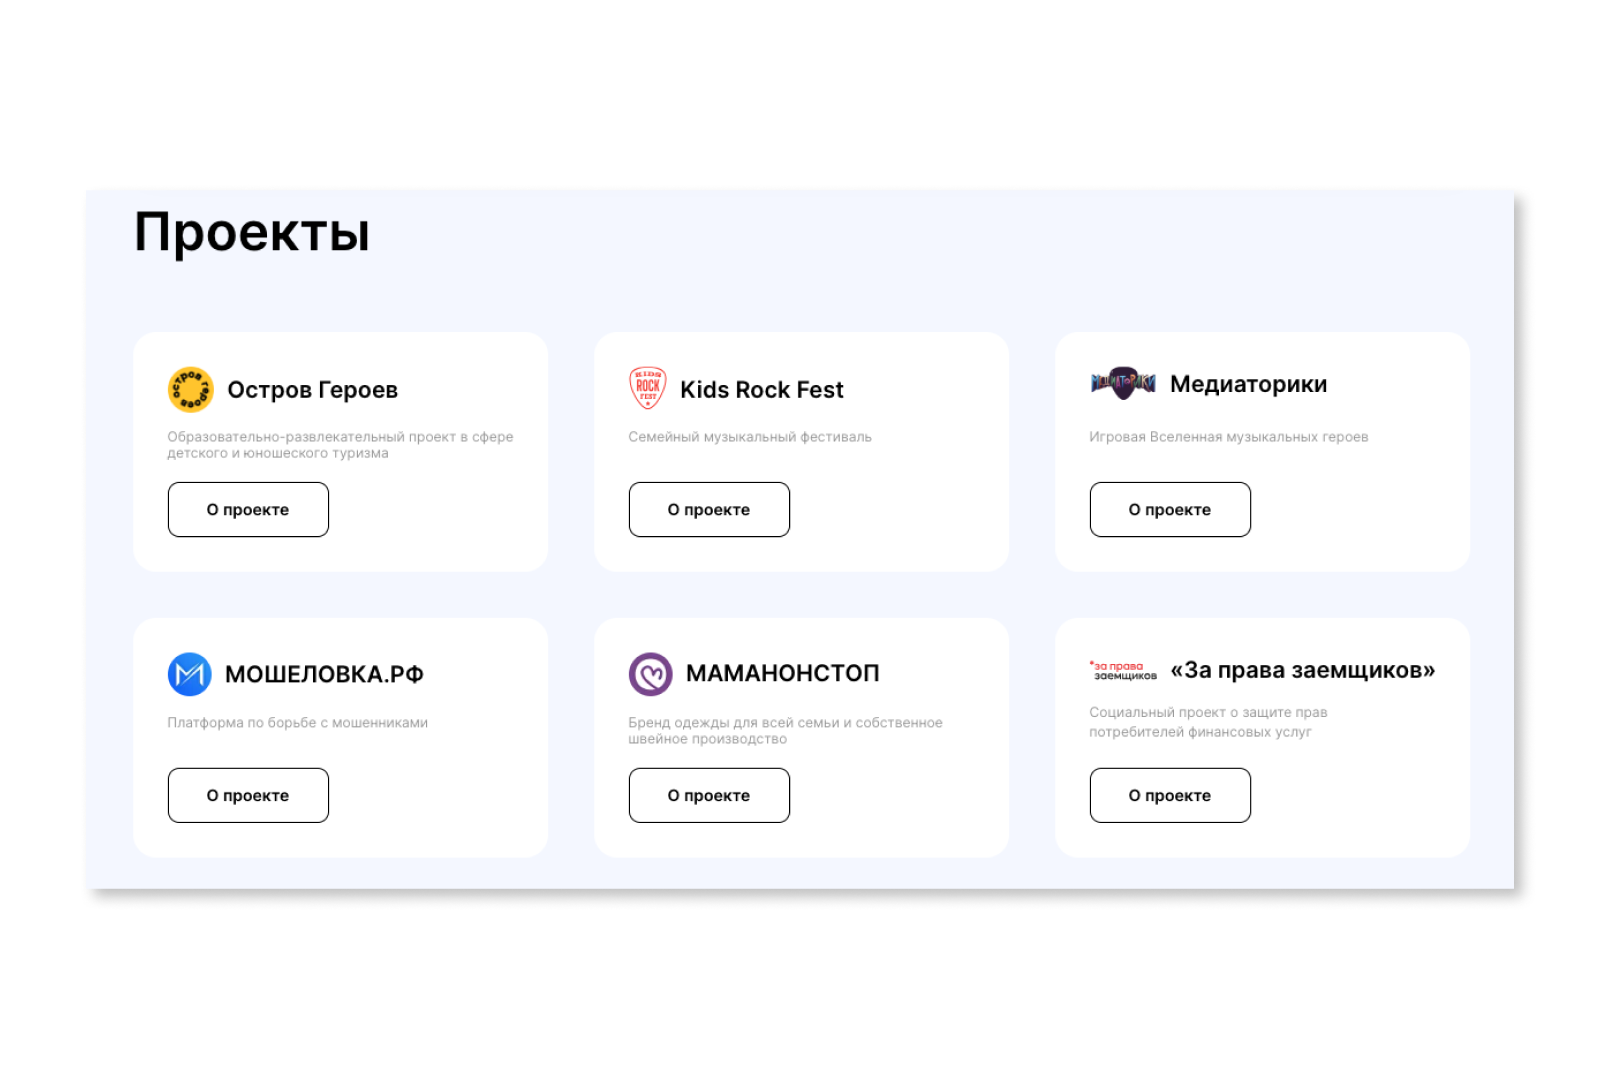Click the Kids Rock Fest guitar-pick logo

click(x=647, y=388)
